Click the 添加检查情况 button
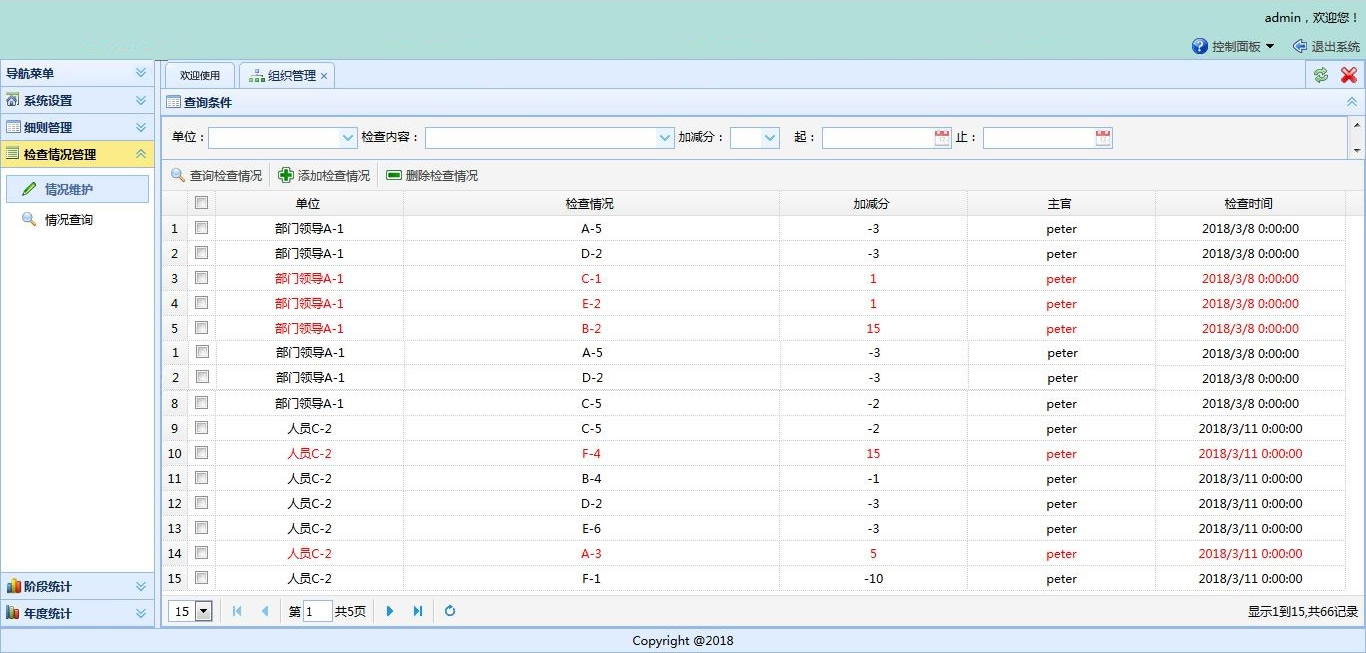Image resolution: width=1366 pixels, height=653 pixels. point(324,176)
